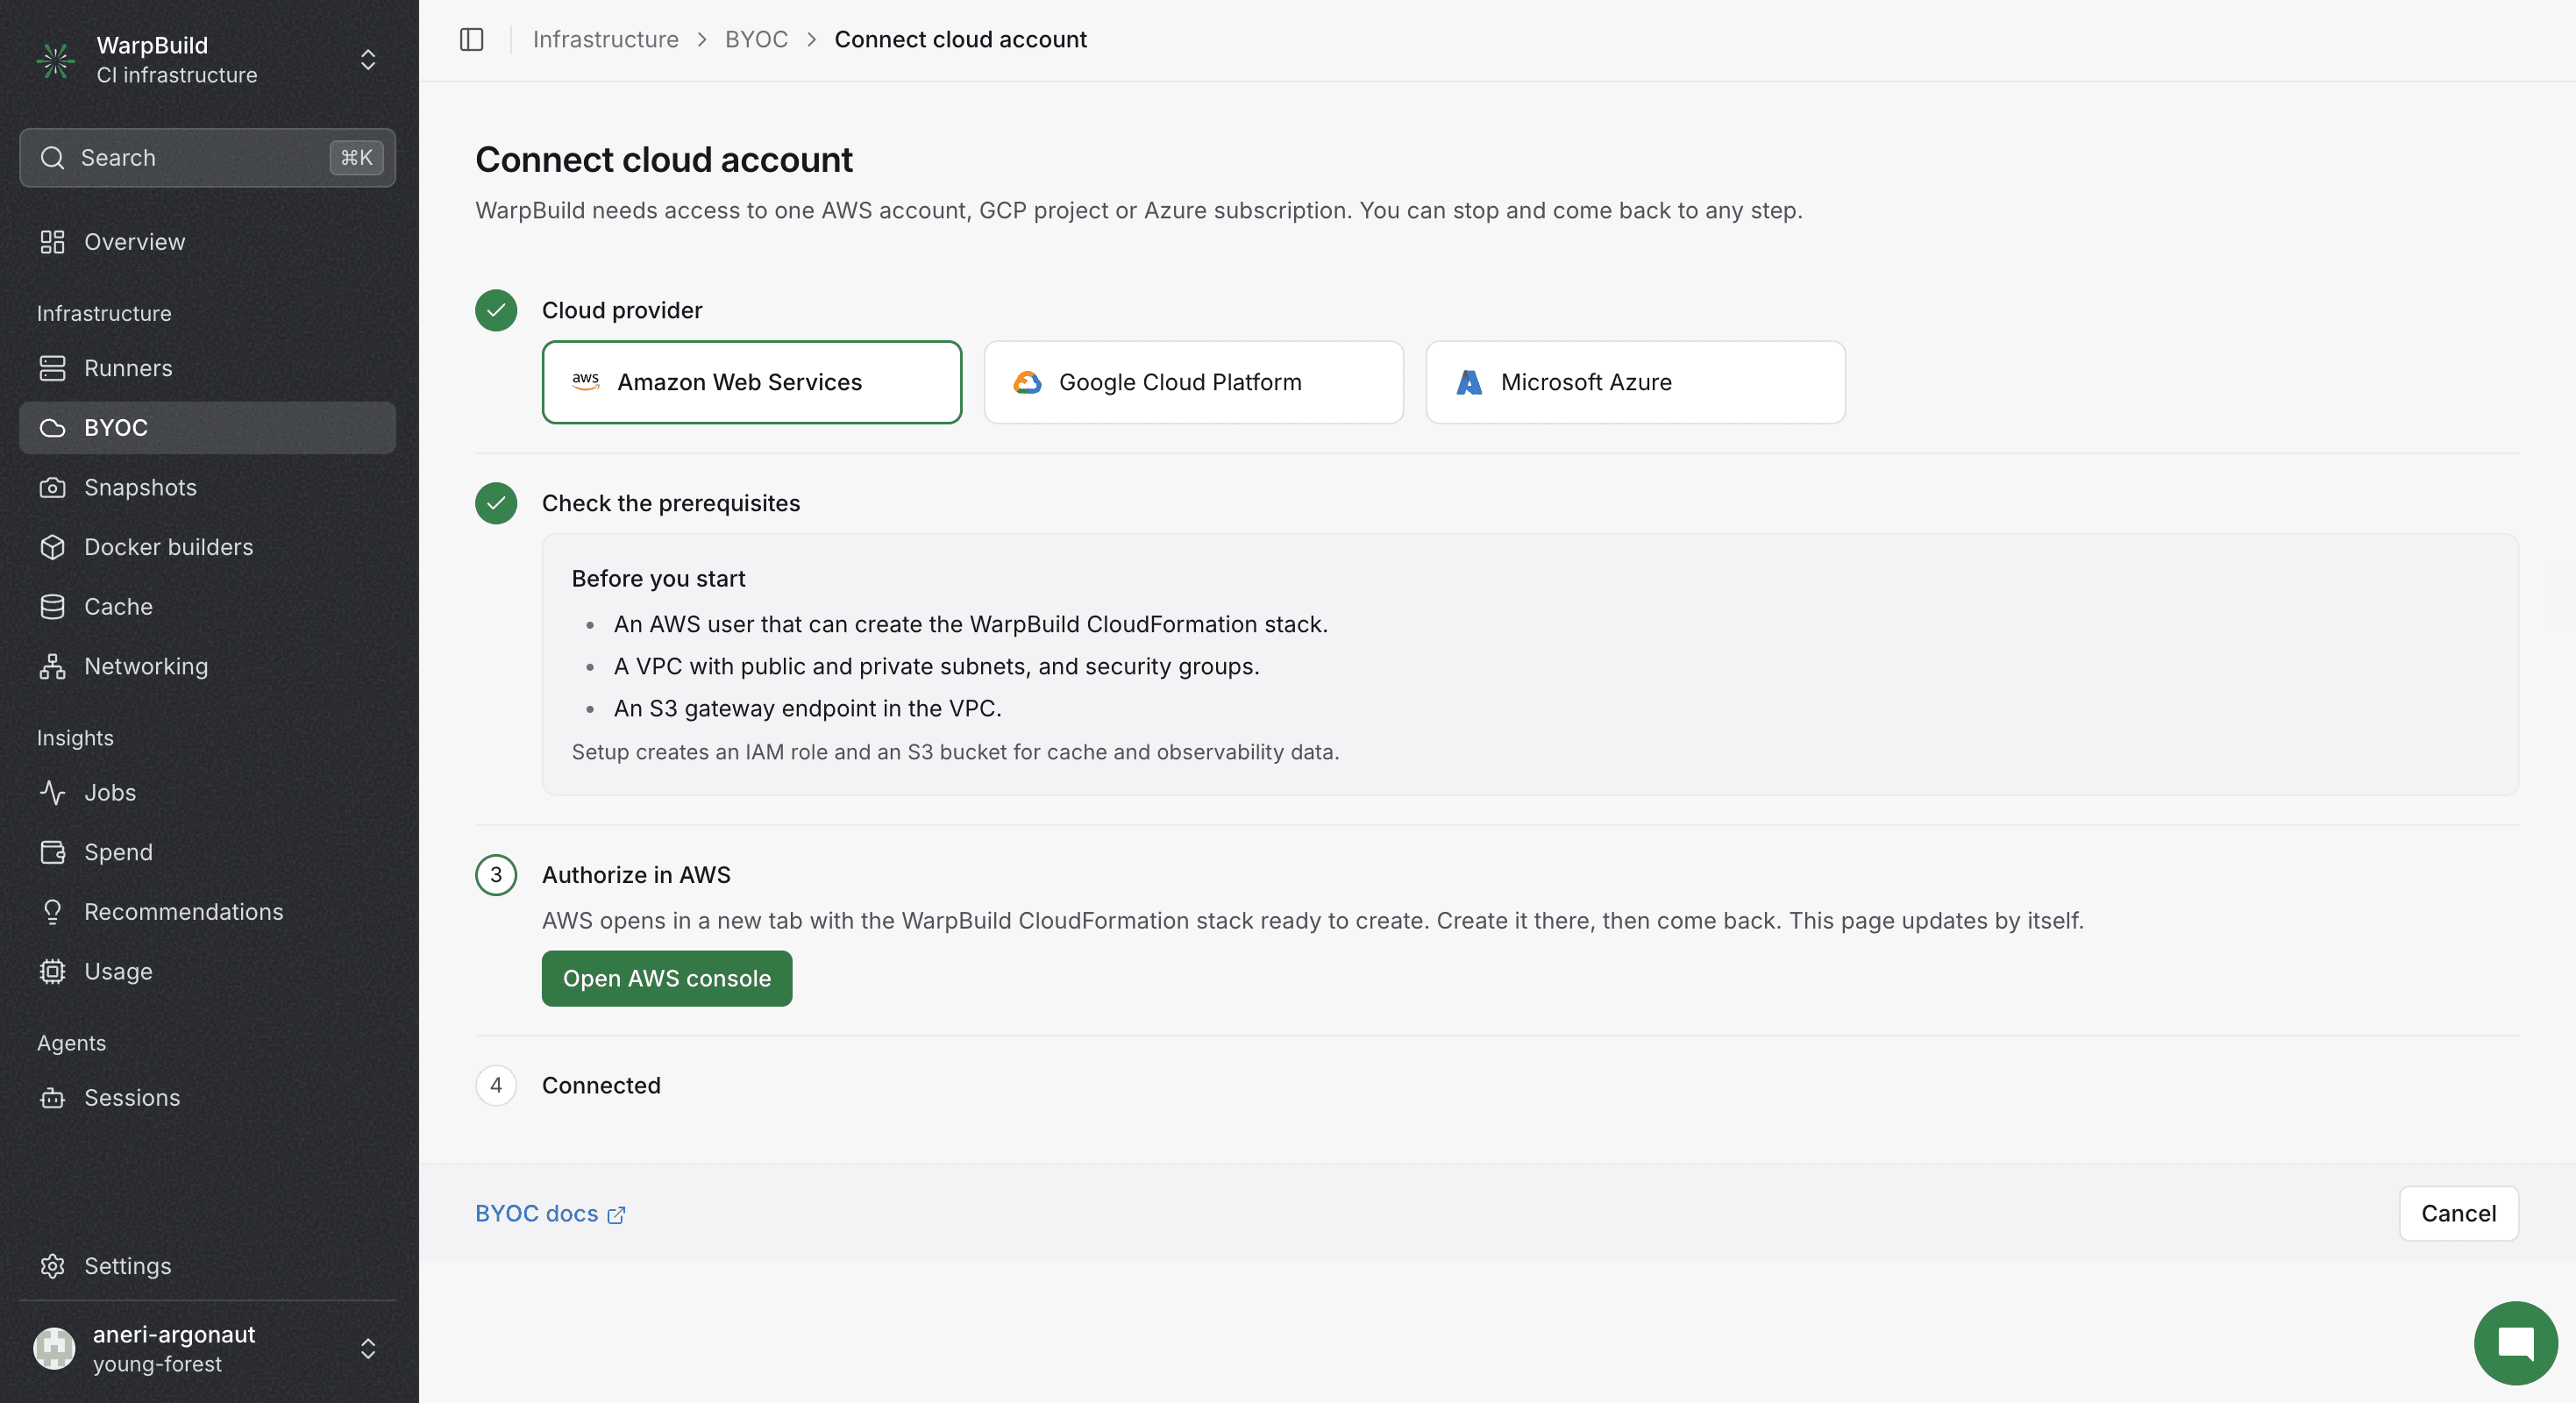
Task: Click the Jobs activity icon
Action: coord(52,792)
